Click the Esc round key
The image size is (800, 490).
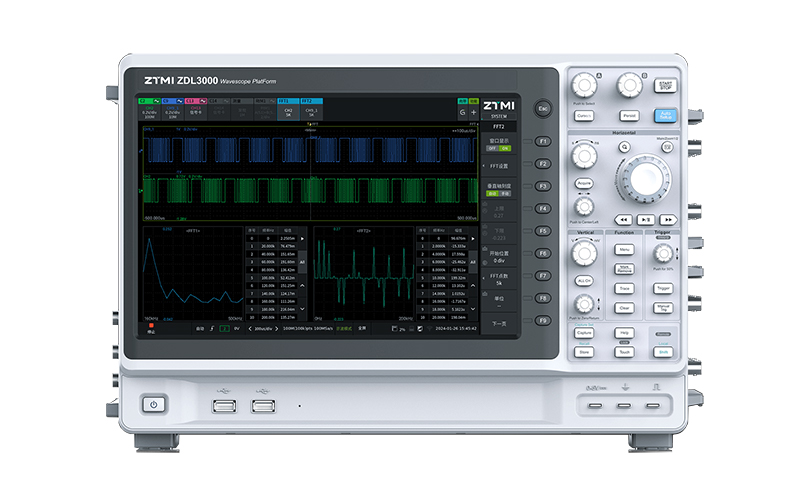(x=543, y=108)
